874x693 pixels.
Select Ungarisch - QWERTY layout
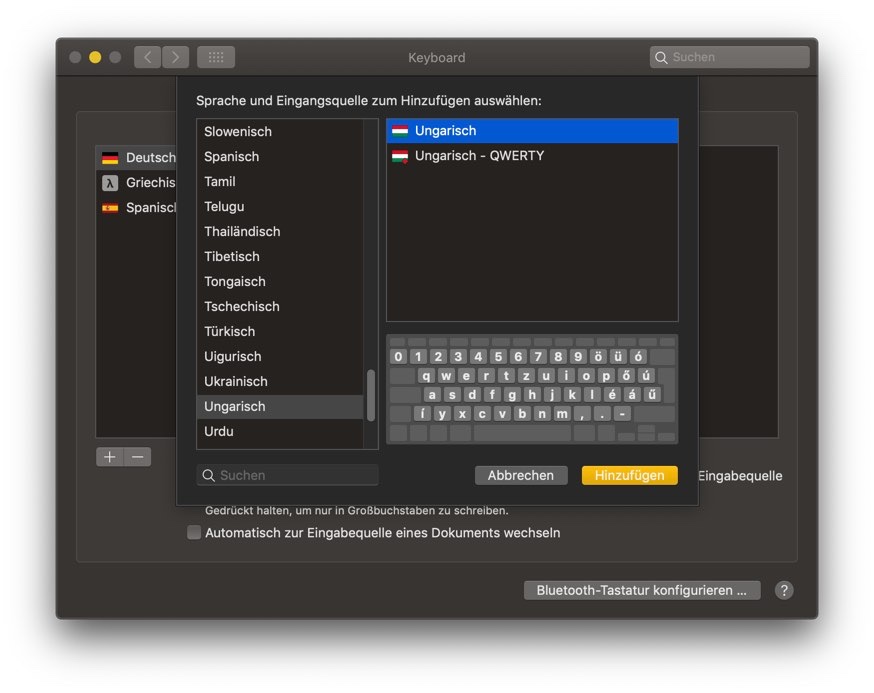pyautogui.click(x=532, y=156)
